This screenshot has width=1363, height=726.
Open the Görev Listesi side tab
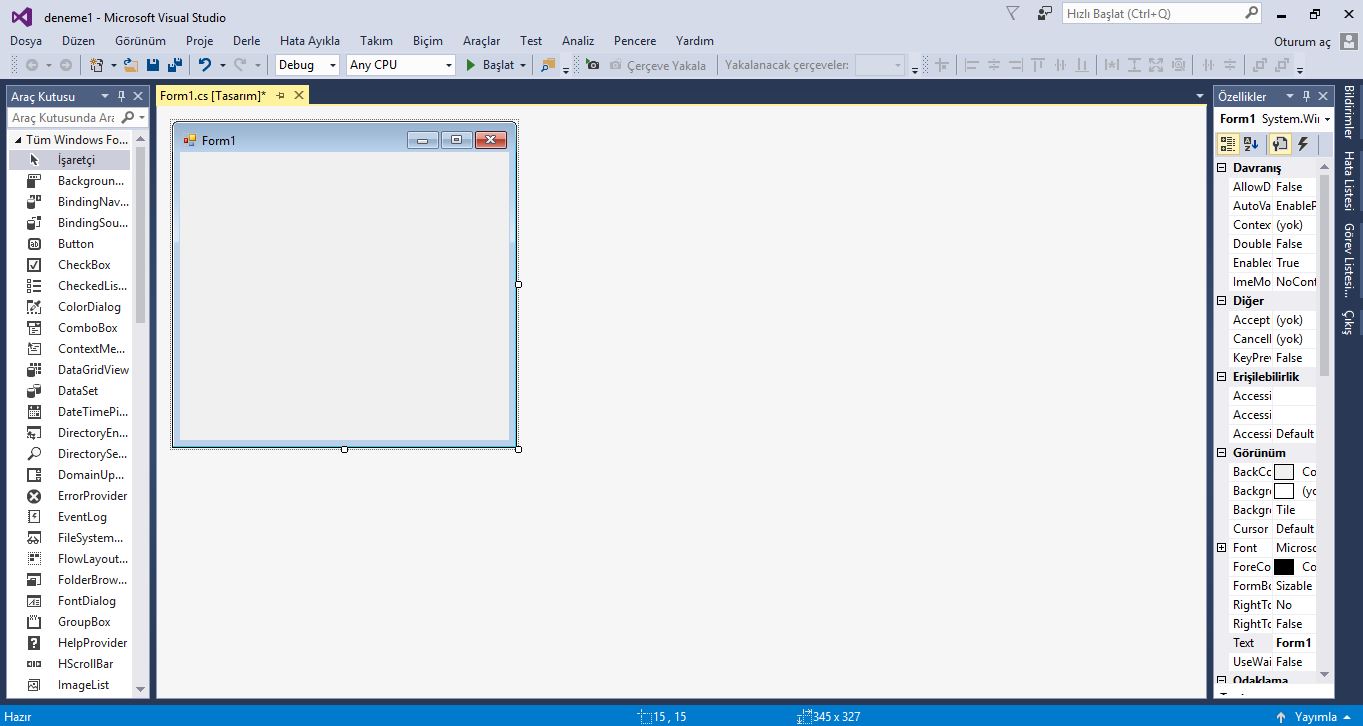[1349, 260]
